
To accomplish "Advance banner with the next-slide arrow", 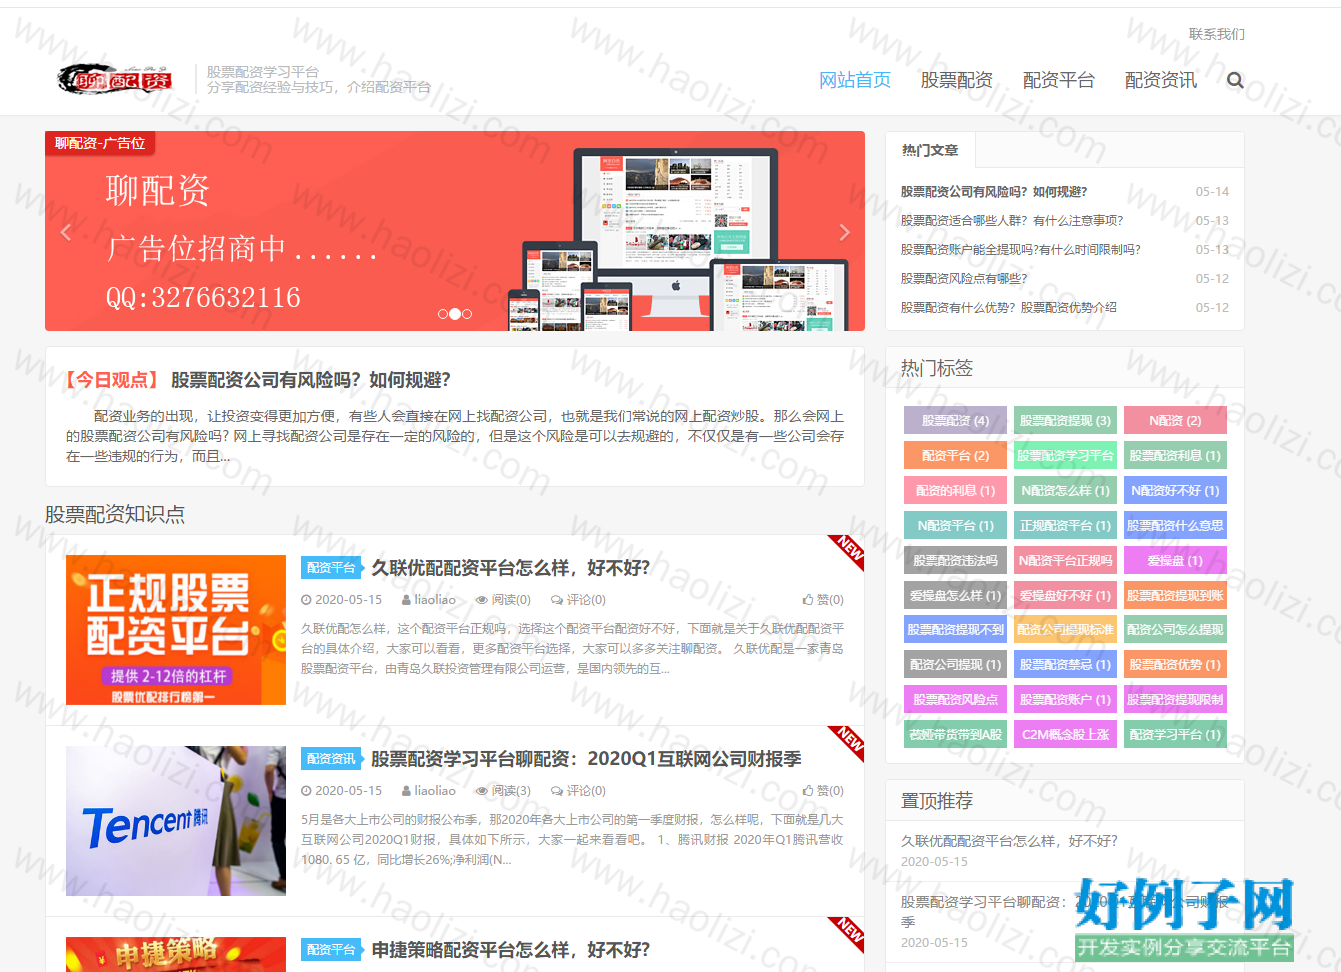I will point(844,232).
